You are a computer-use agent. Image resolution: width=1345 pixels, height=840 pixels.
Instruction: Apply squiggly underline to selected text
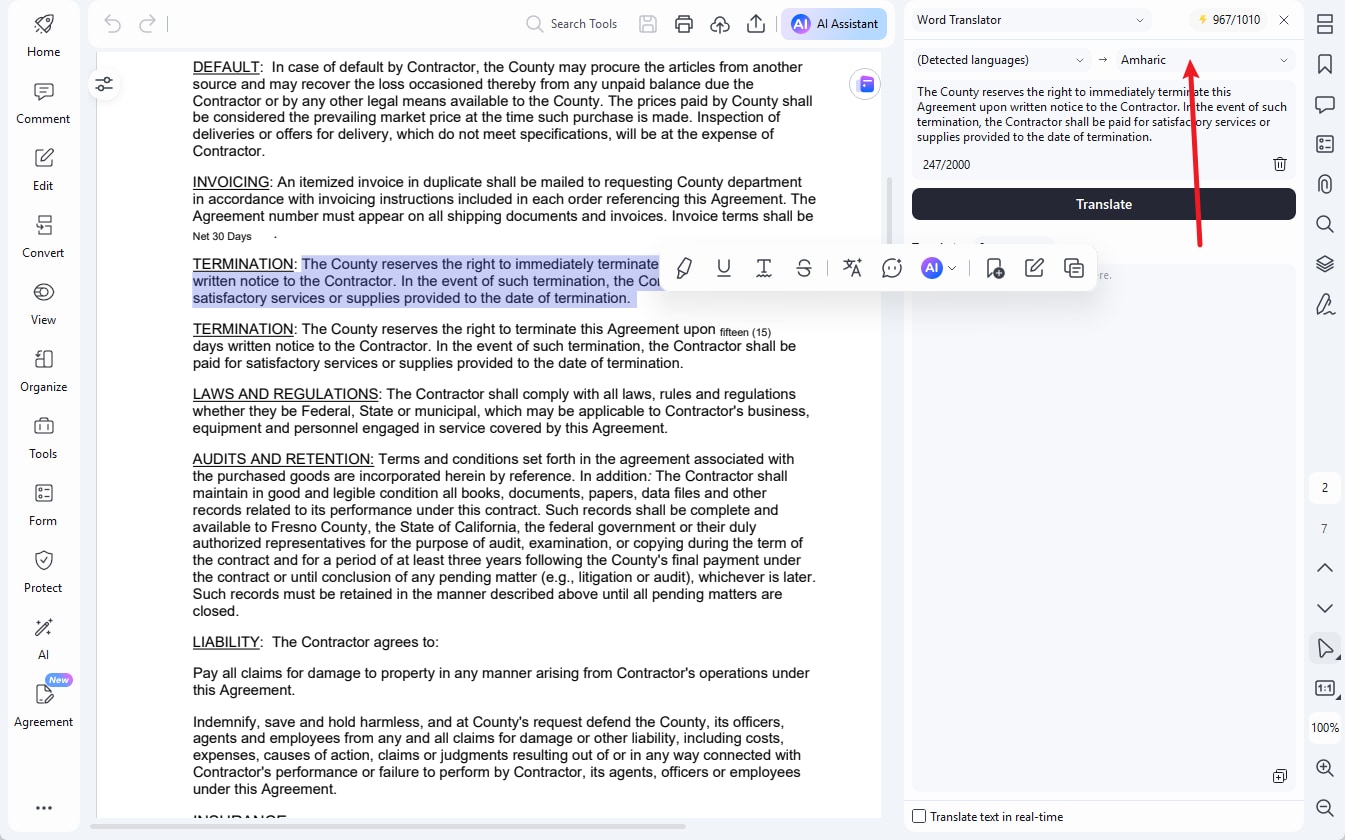pos(764,268)
